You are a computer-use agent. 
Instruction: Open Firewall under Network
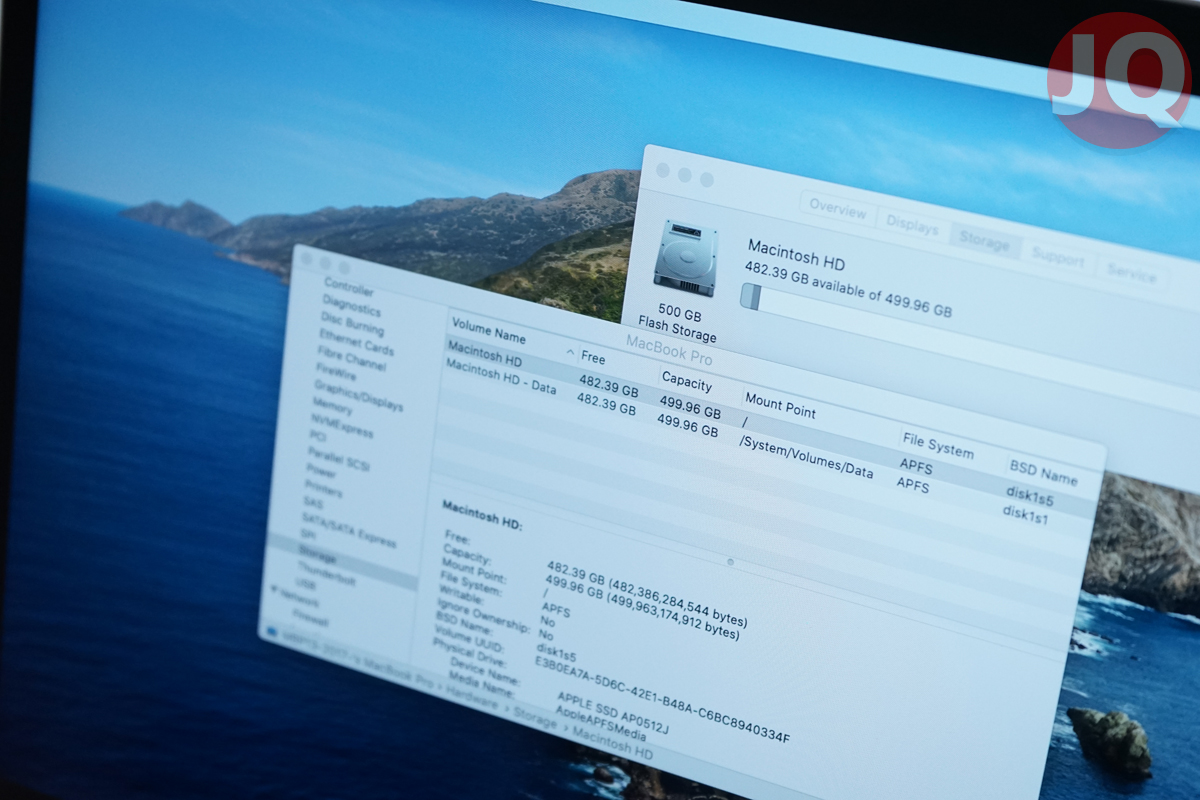309,619
